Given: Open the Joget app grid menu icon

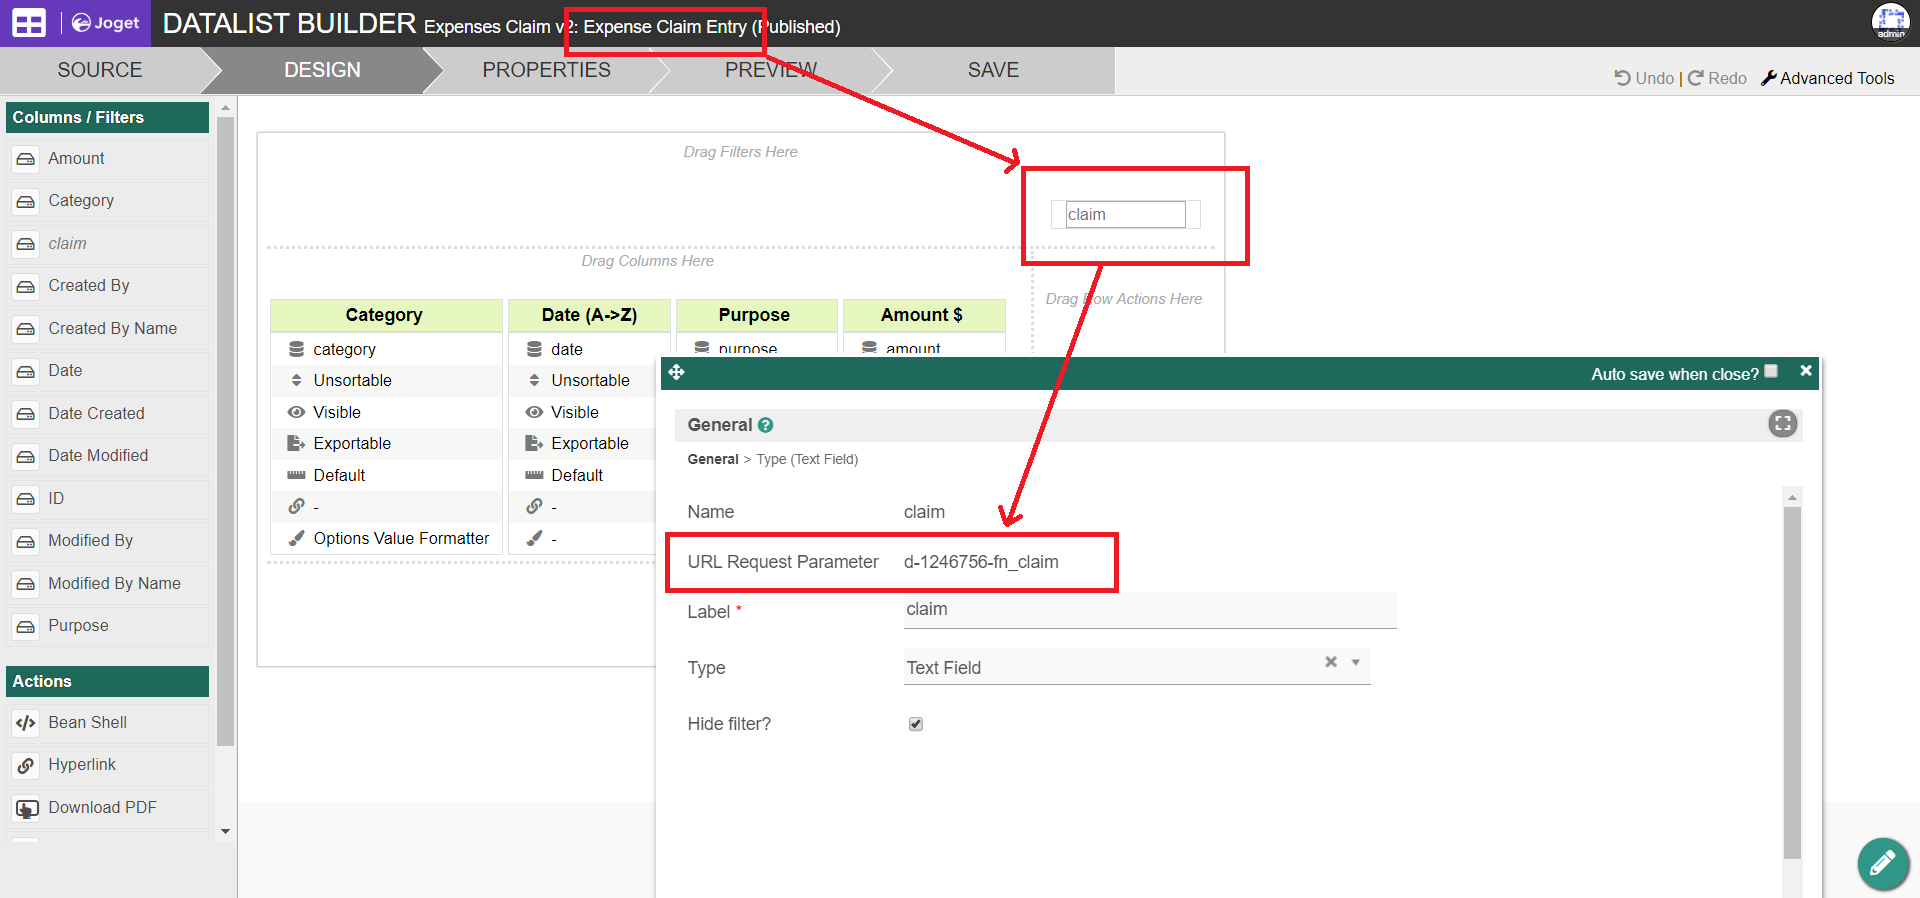Looking at the screenshot, I should 29,23.
